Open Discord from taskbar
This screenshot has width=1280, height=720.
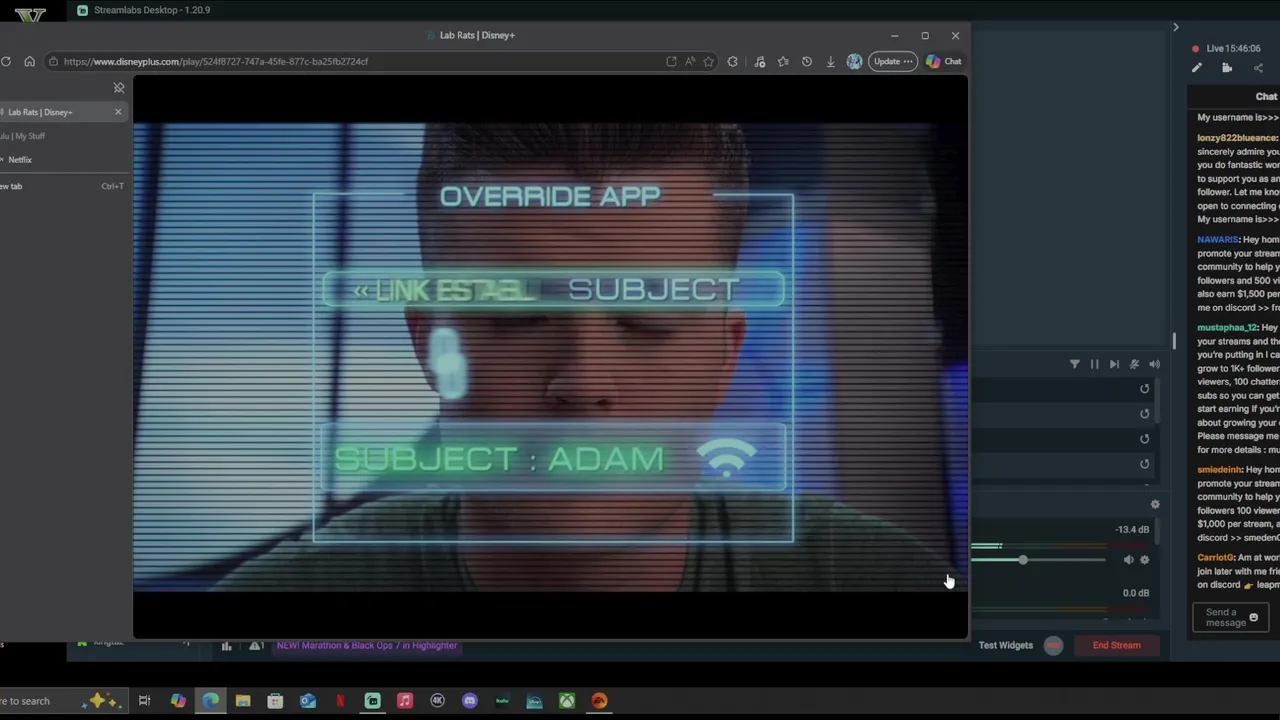(470, 701)
